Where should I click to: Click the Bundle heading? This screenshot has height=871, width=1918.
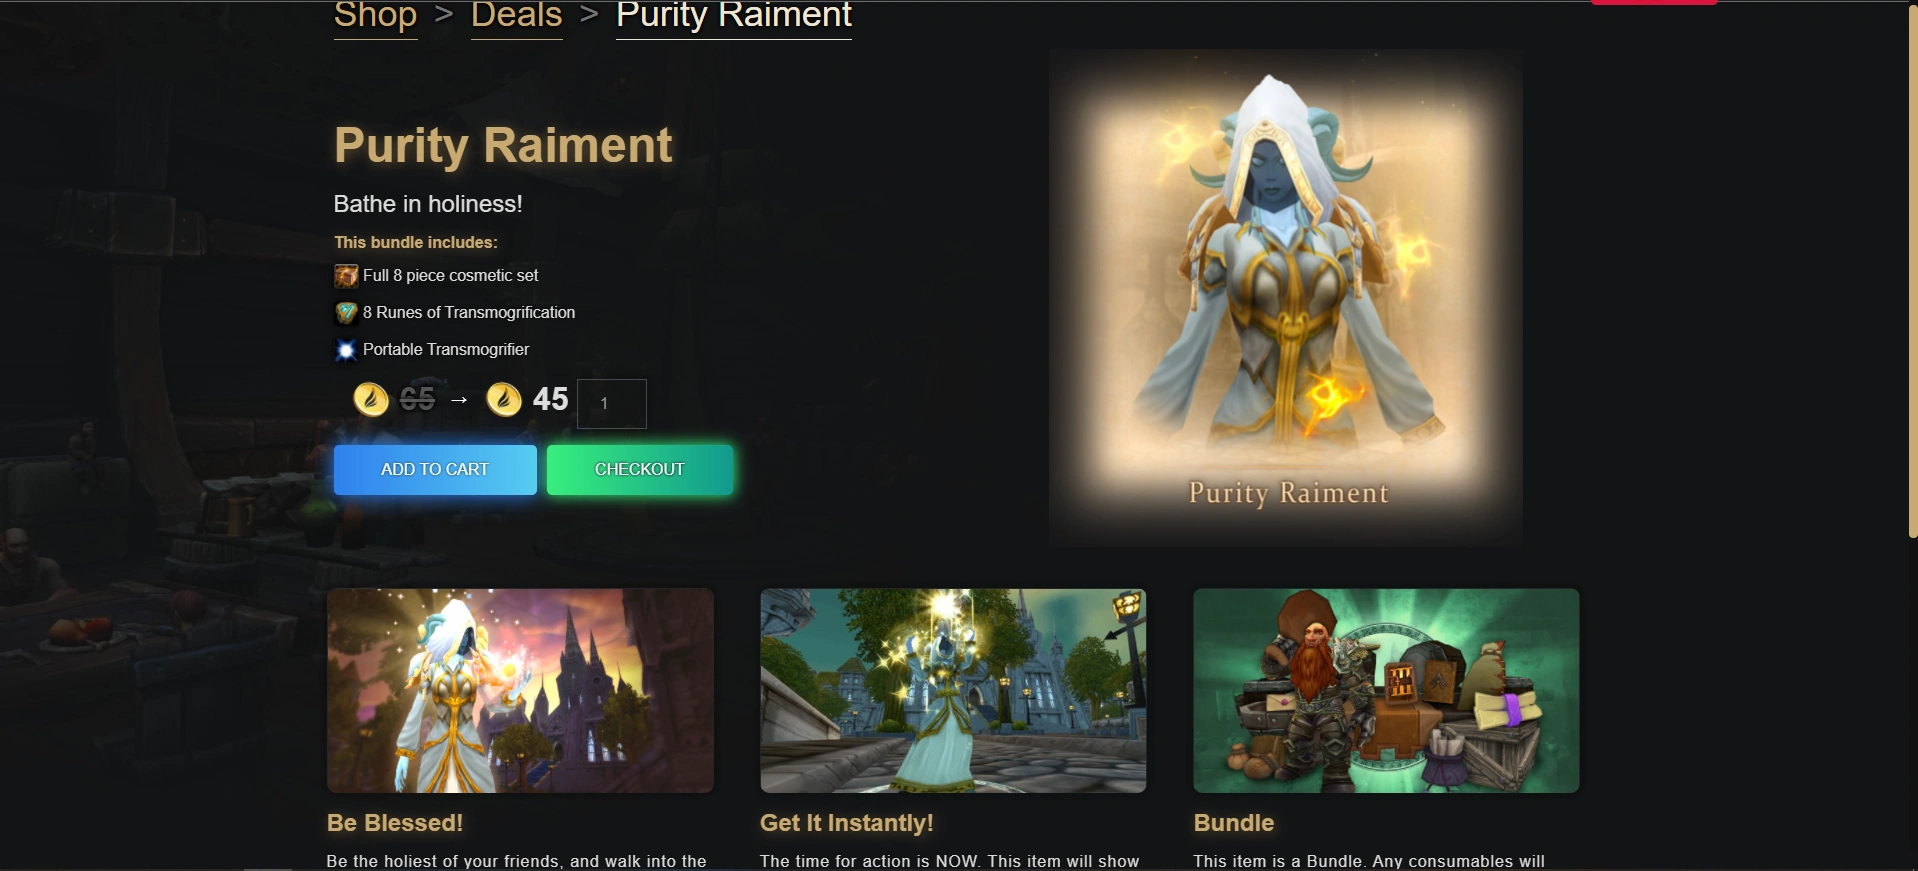point(1234,823)
